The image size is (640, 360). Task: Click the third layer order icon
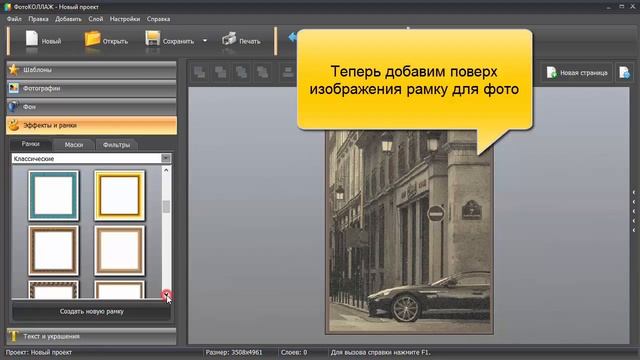[242, 72]
